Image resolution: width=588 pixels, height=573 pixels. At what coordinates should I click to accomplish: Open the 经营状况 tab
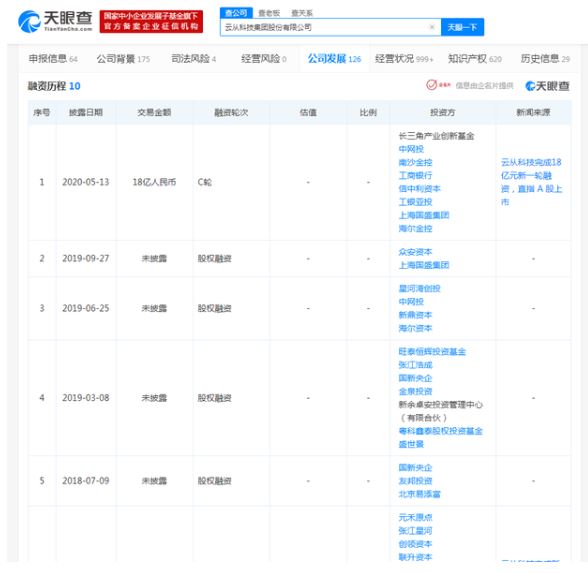[404, 59]
